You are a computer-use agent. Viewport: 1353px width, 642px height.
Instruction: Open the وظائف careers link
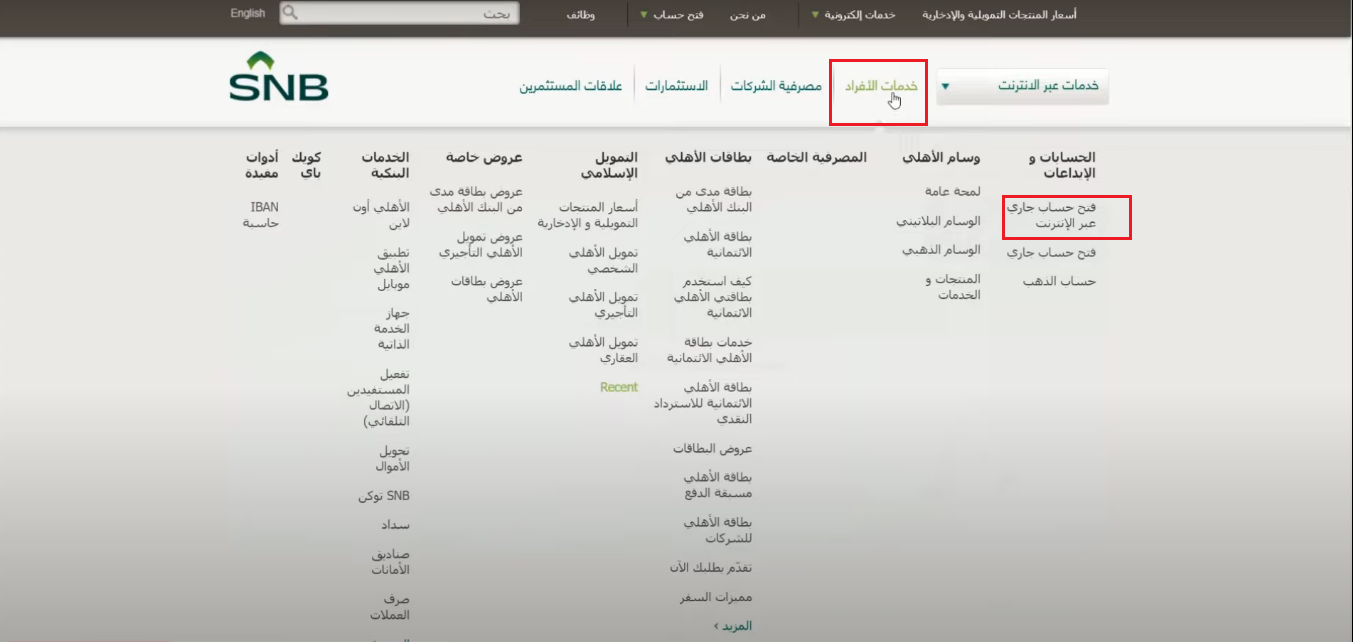(580, 15)
